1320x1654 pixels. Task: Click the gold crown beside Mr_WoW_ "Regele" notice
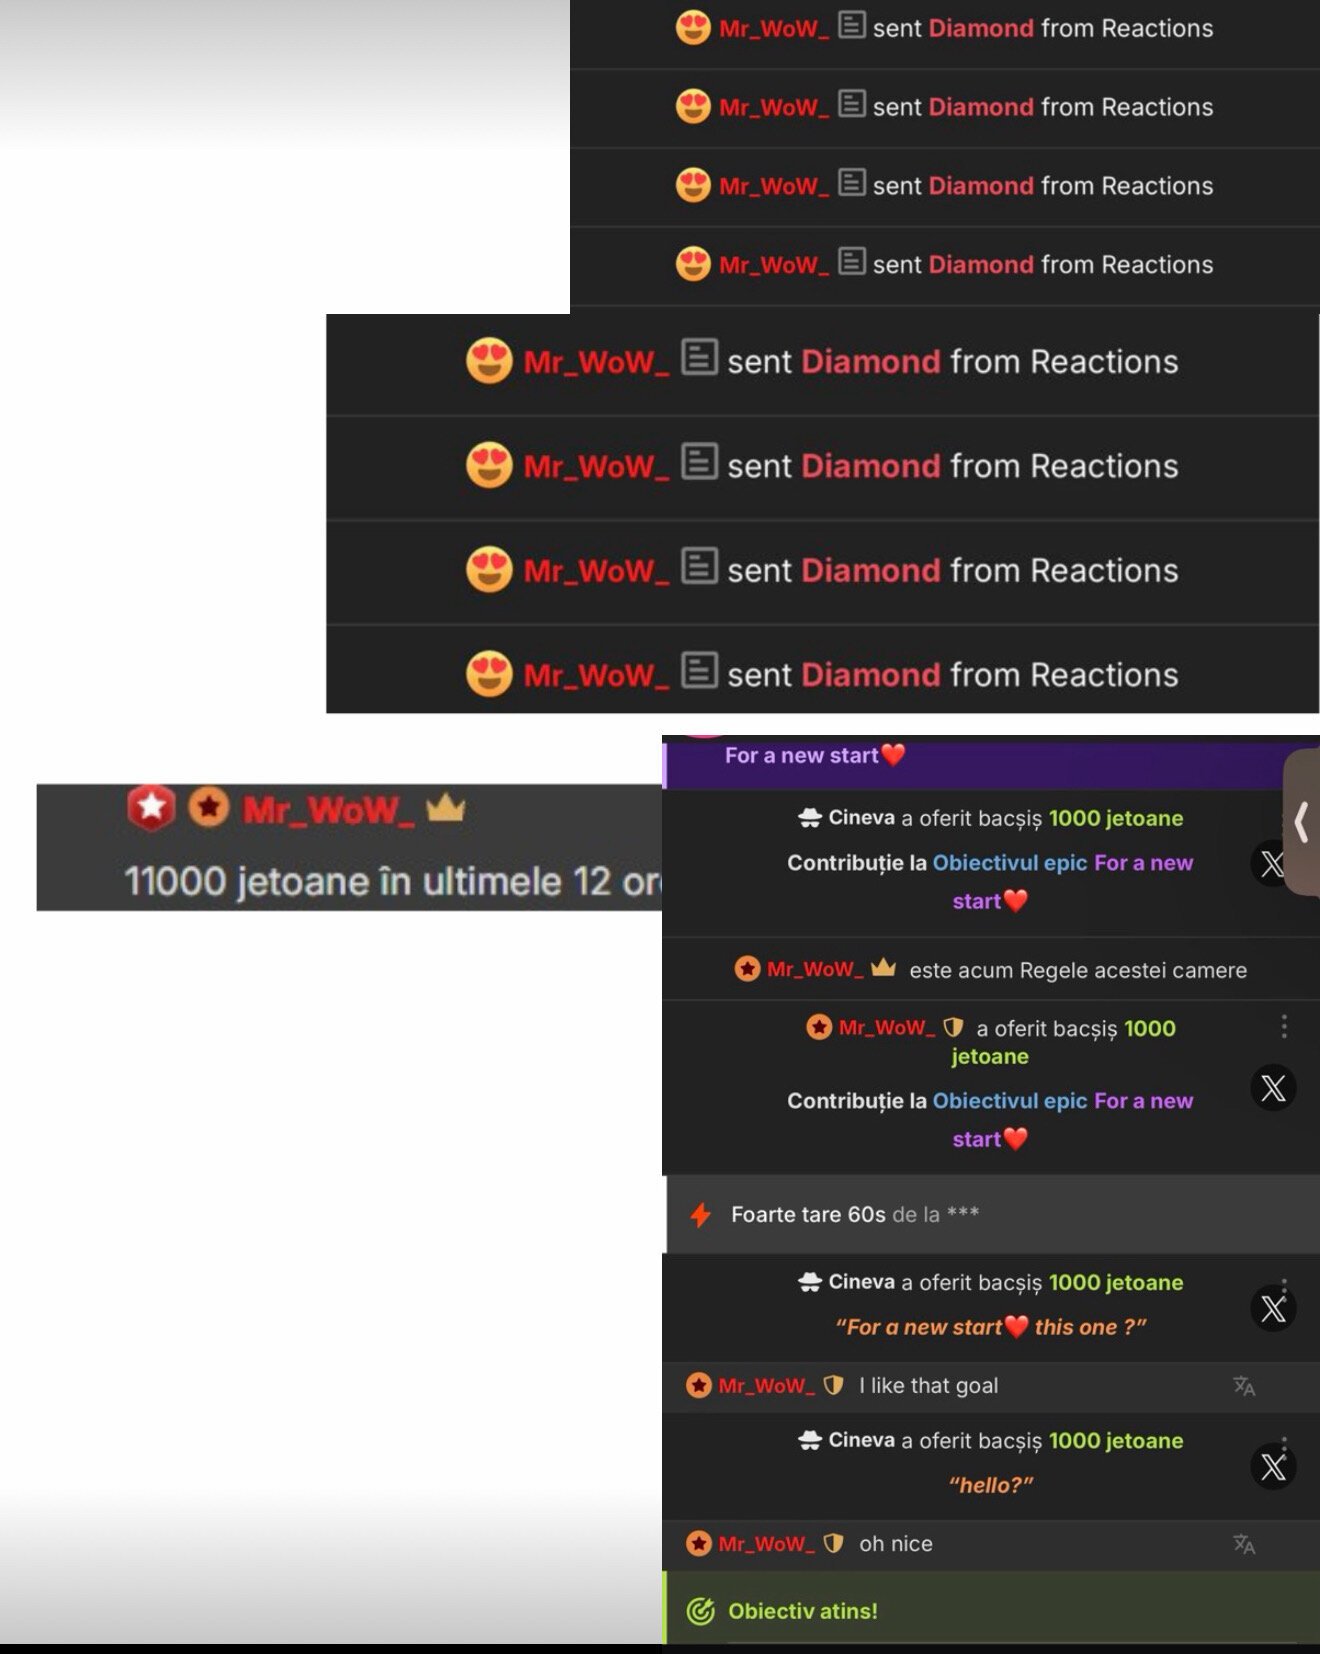click(883, 968)
